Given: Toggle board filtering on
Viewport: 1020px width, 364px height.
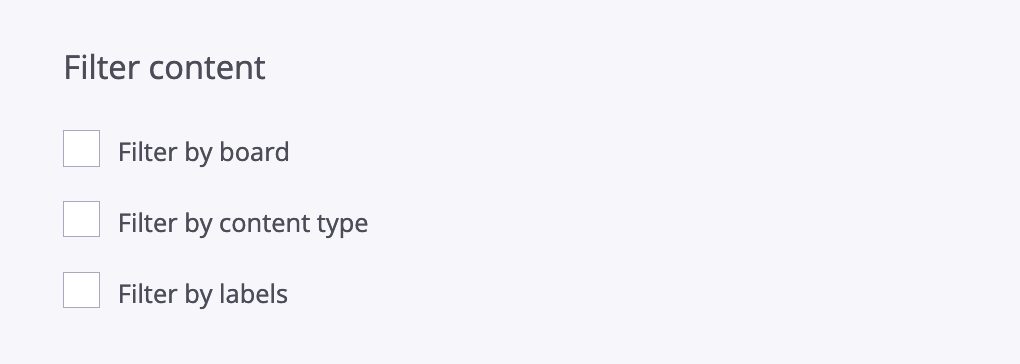Looking at the screenshot, I should click(81, 148).
